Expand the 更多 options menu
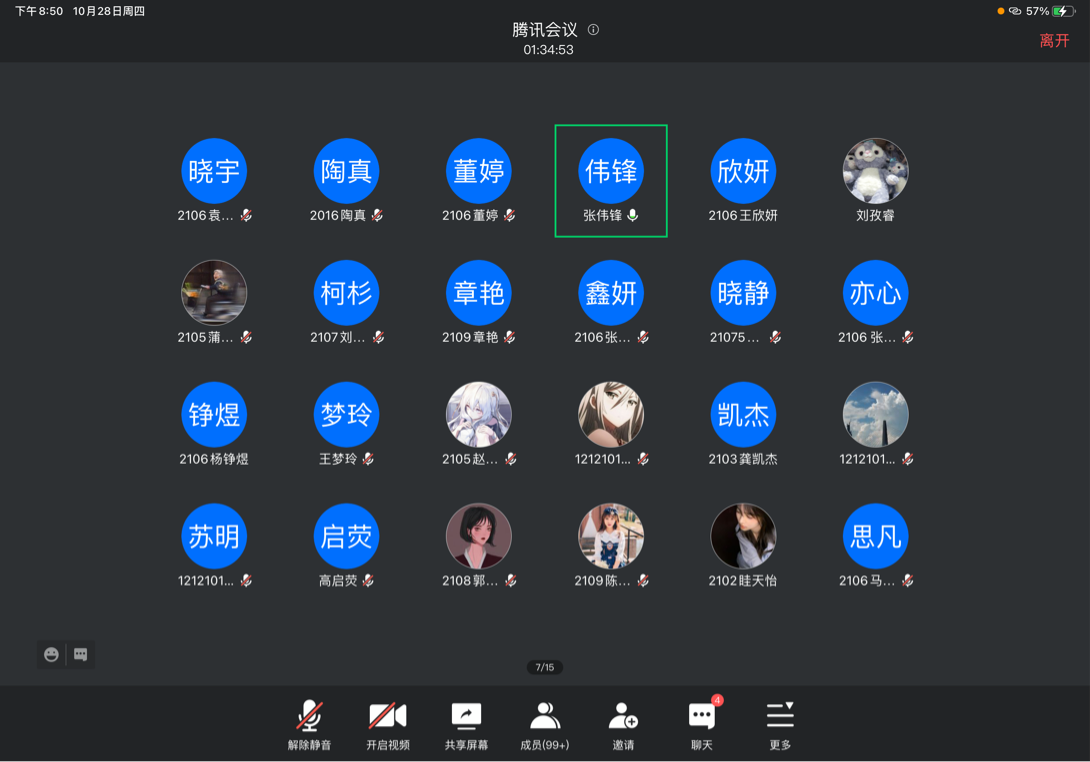The height and width of the screenshot is (762, 1090). [780, 723]
